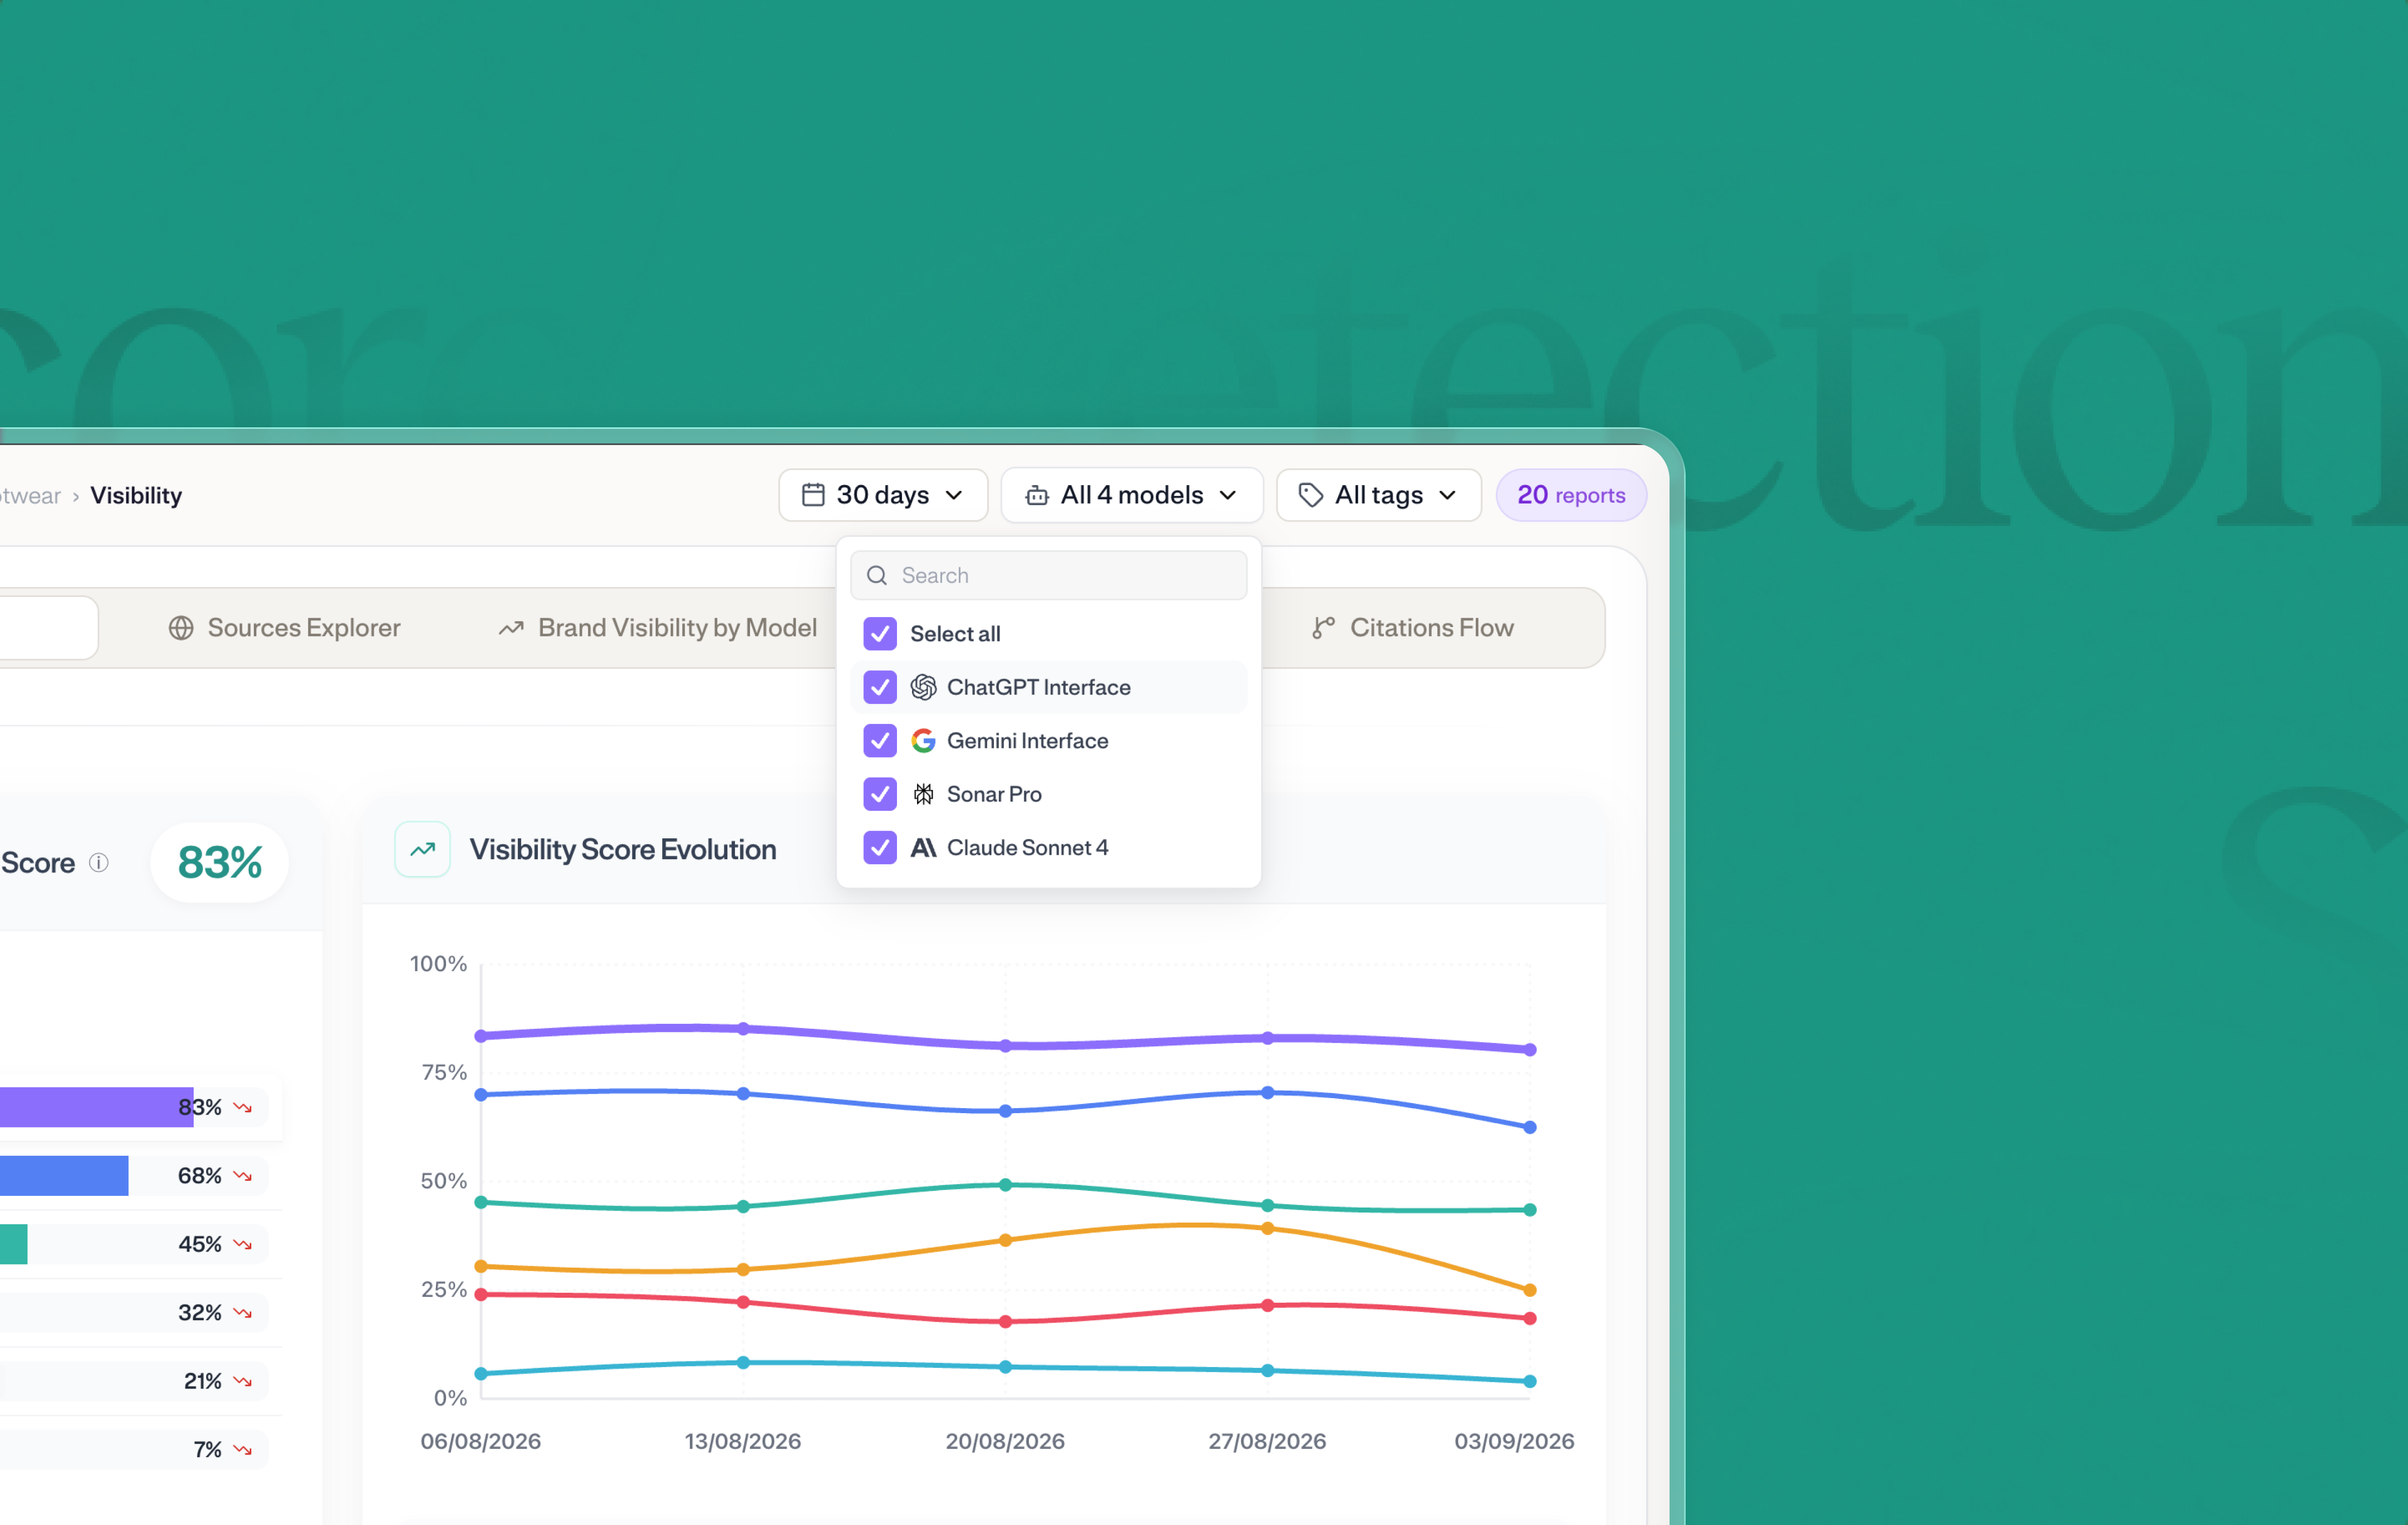
Task: Click the down-trend arrow beside 21%
Action: (242, 1381)
